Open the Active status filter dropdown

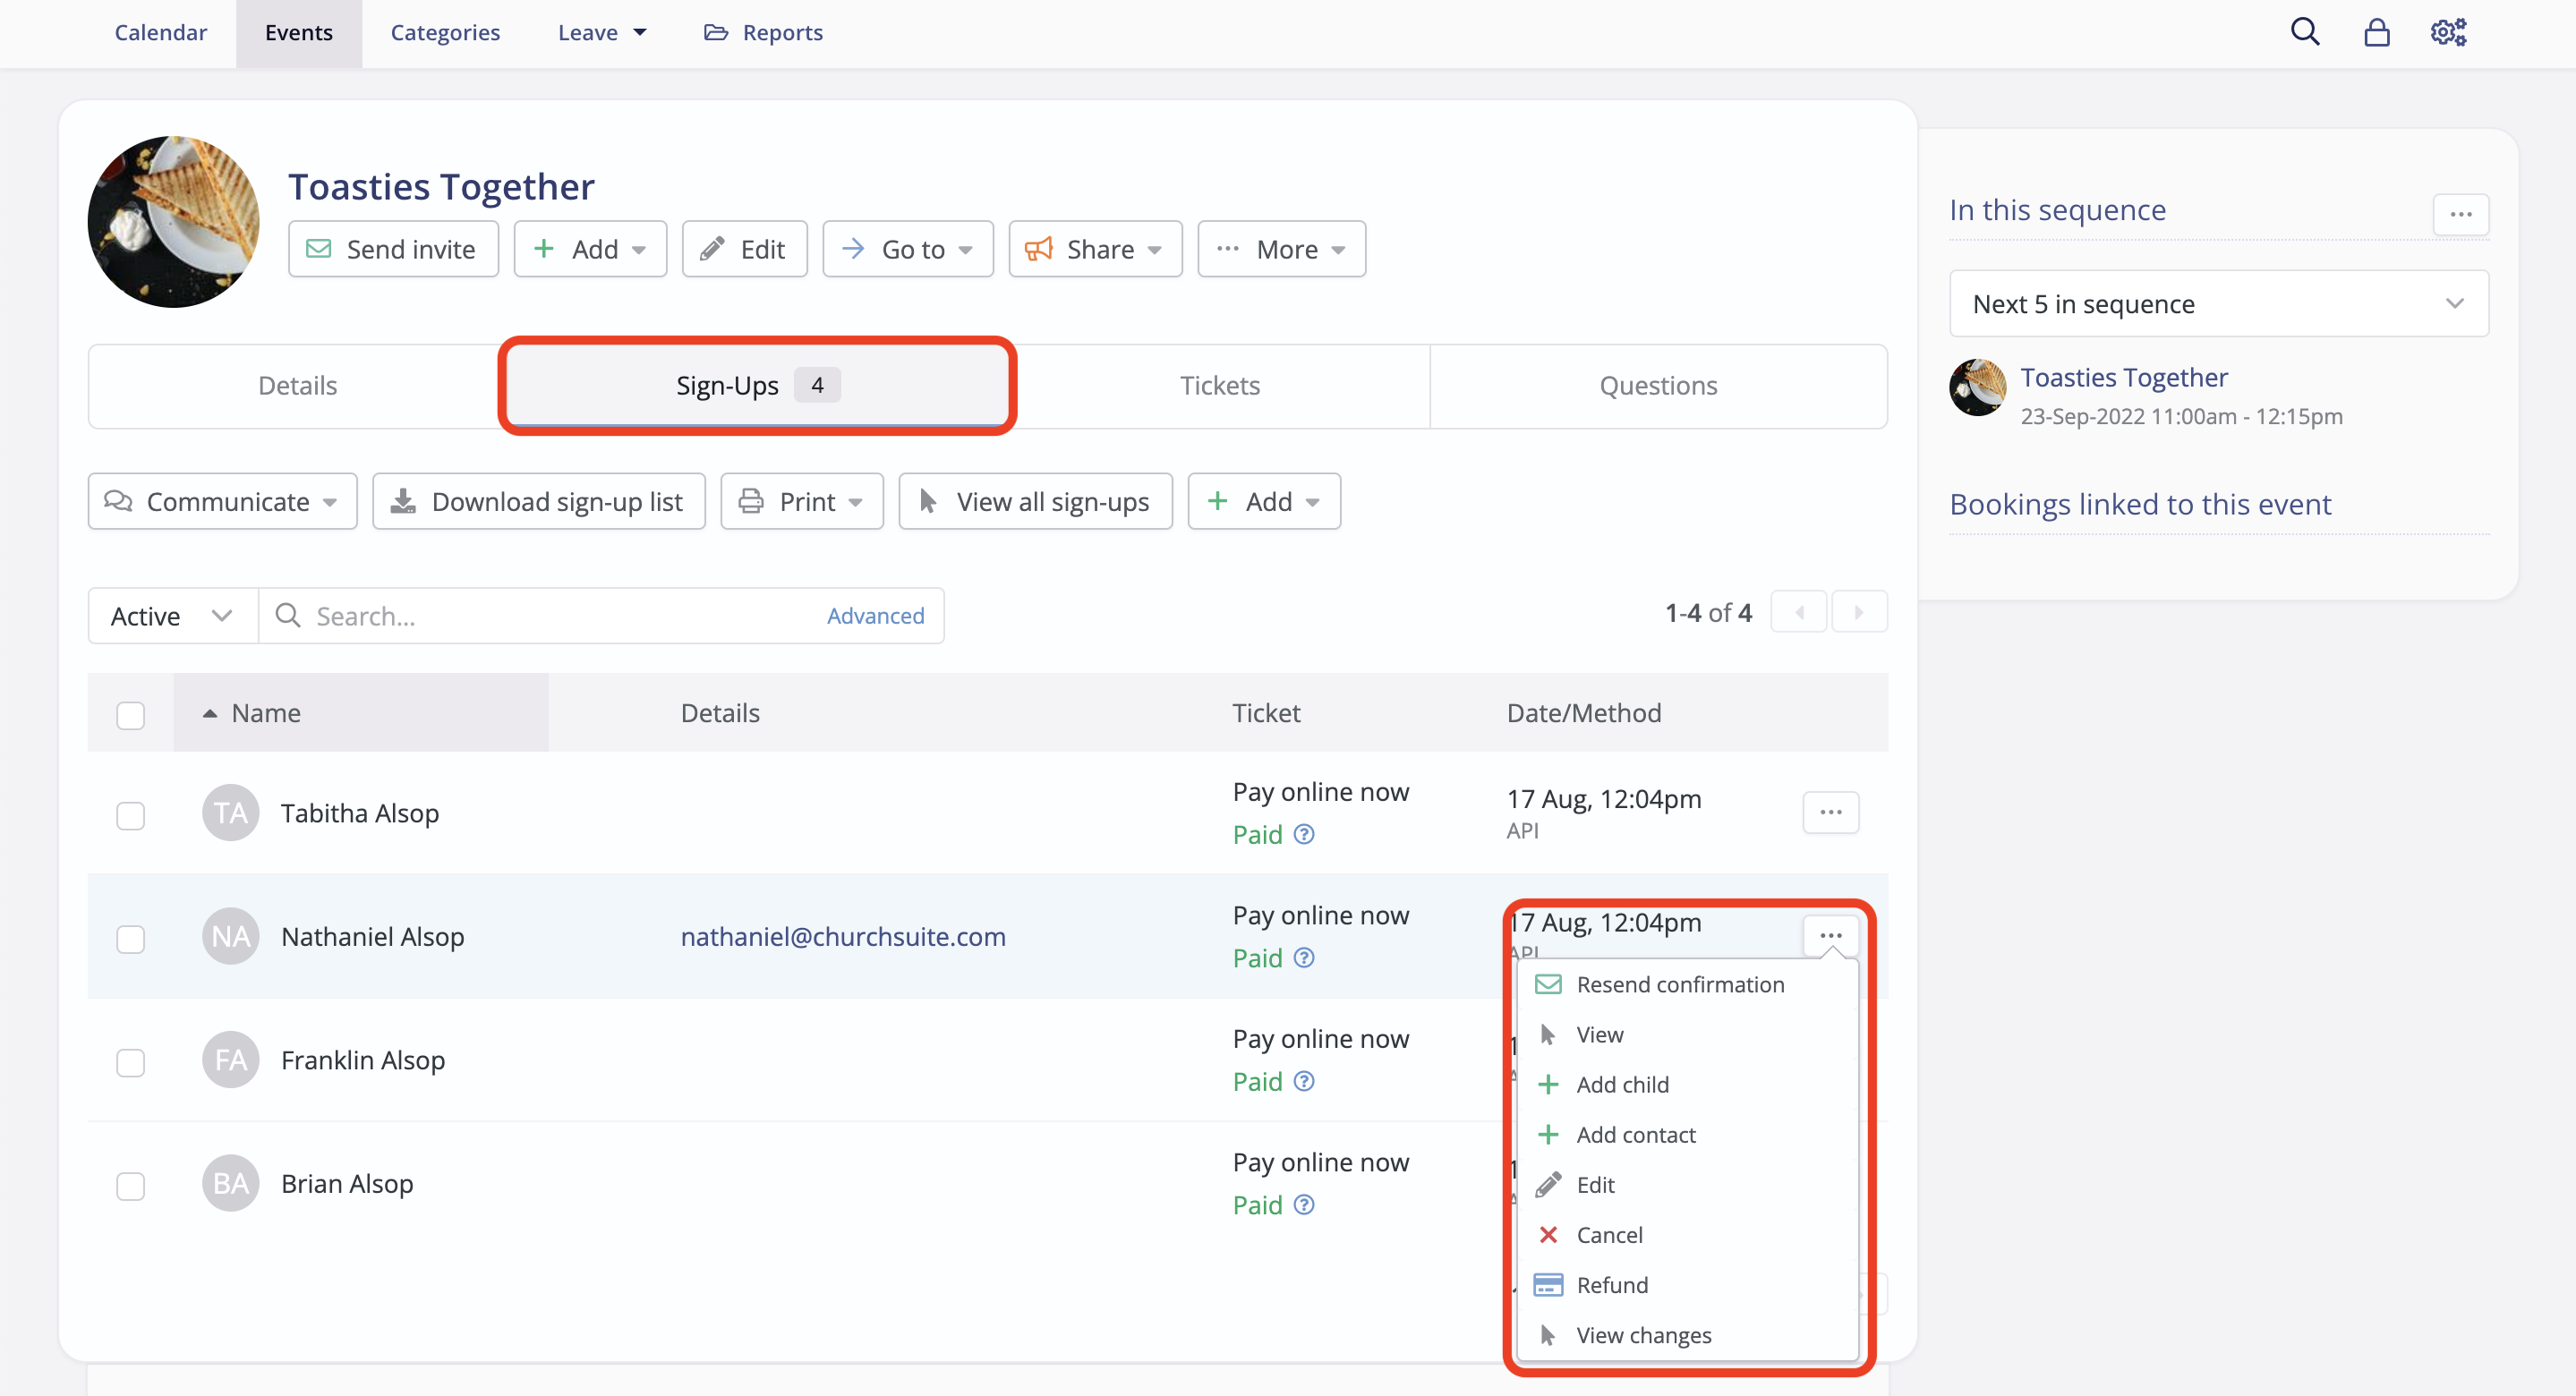click(172, 616)
